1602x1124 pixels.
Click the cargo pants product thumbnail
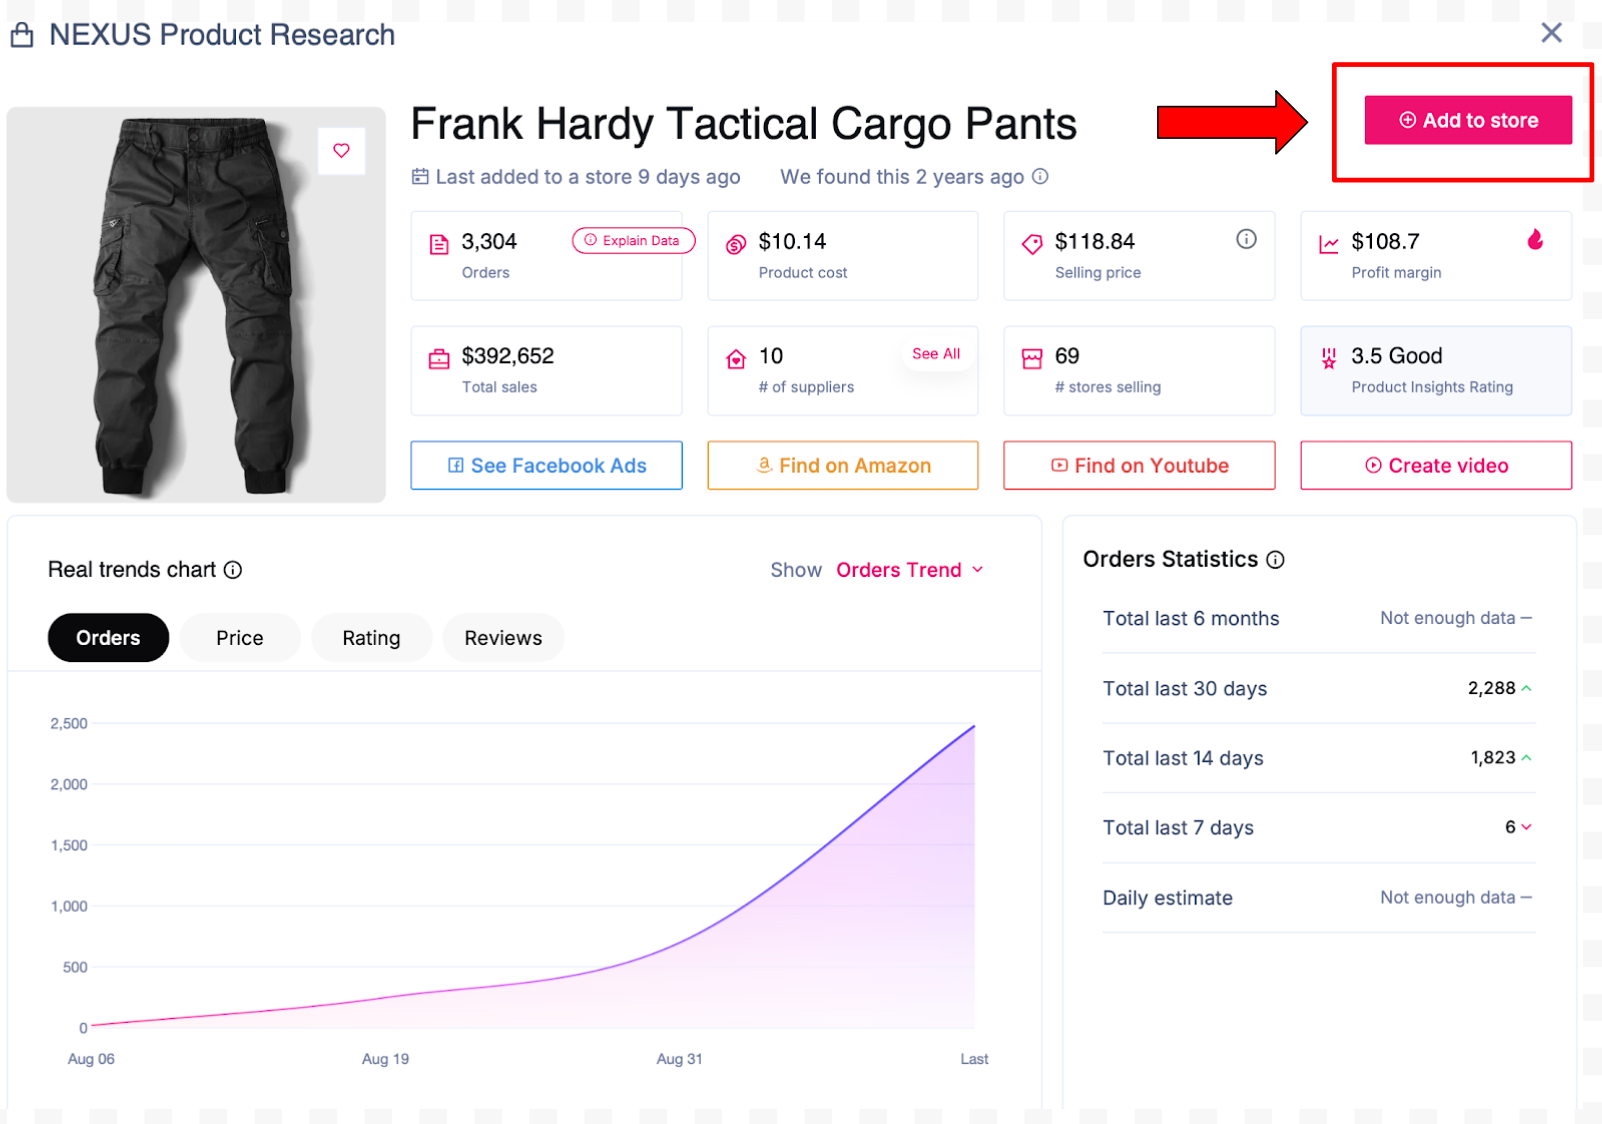click(x=196, y=305)
